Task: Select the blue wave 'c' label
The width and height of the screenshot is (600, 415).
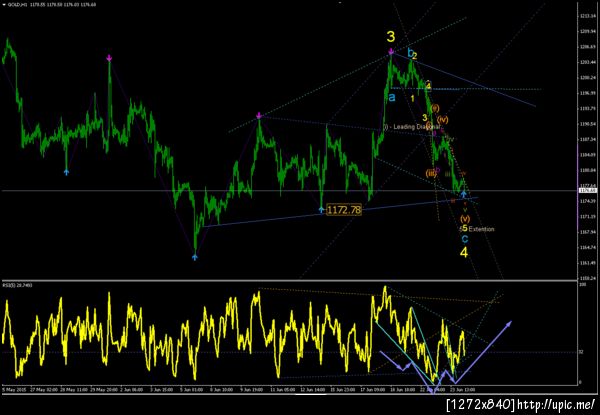Action: point(464,239)
